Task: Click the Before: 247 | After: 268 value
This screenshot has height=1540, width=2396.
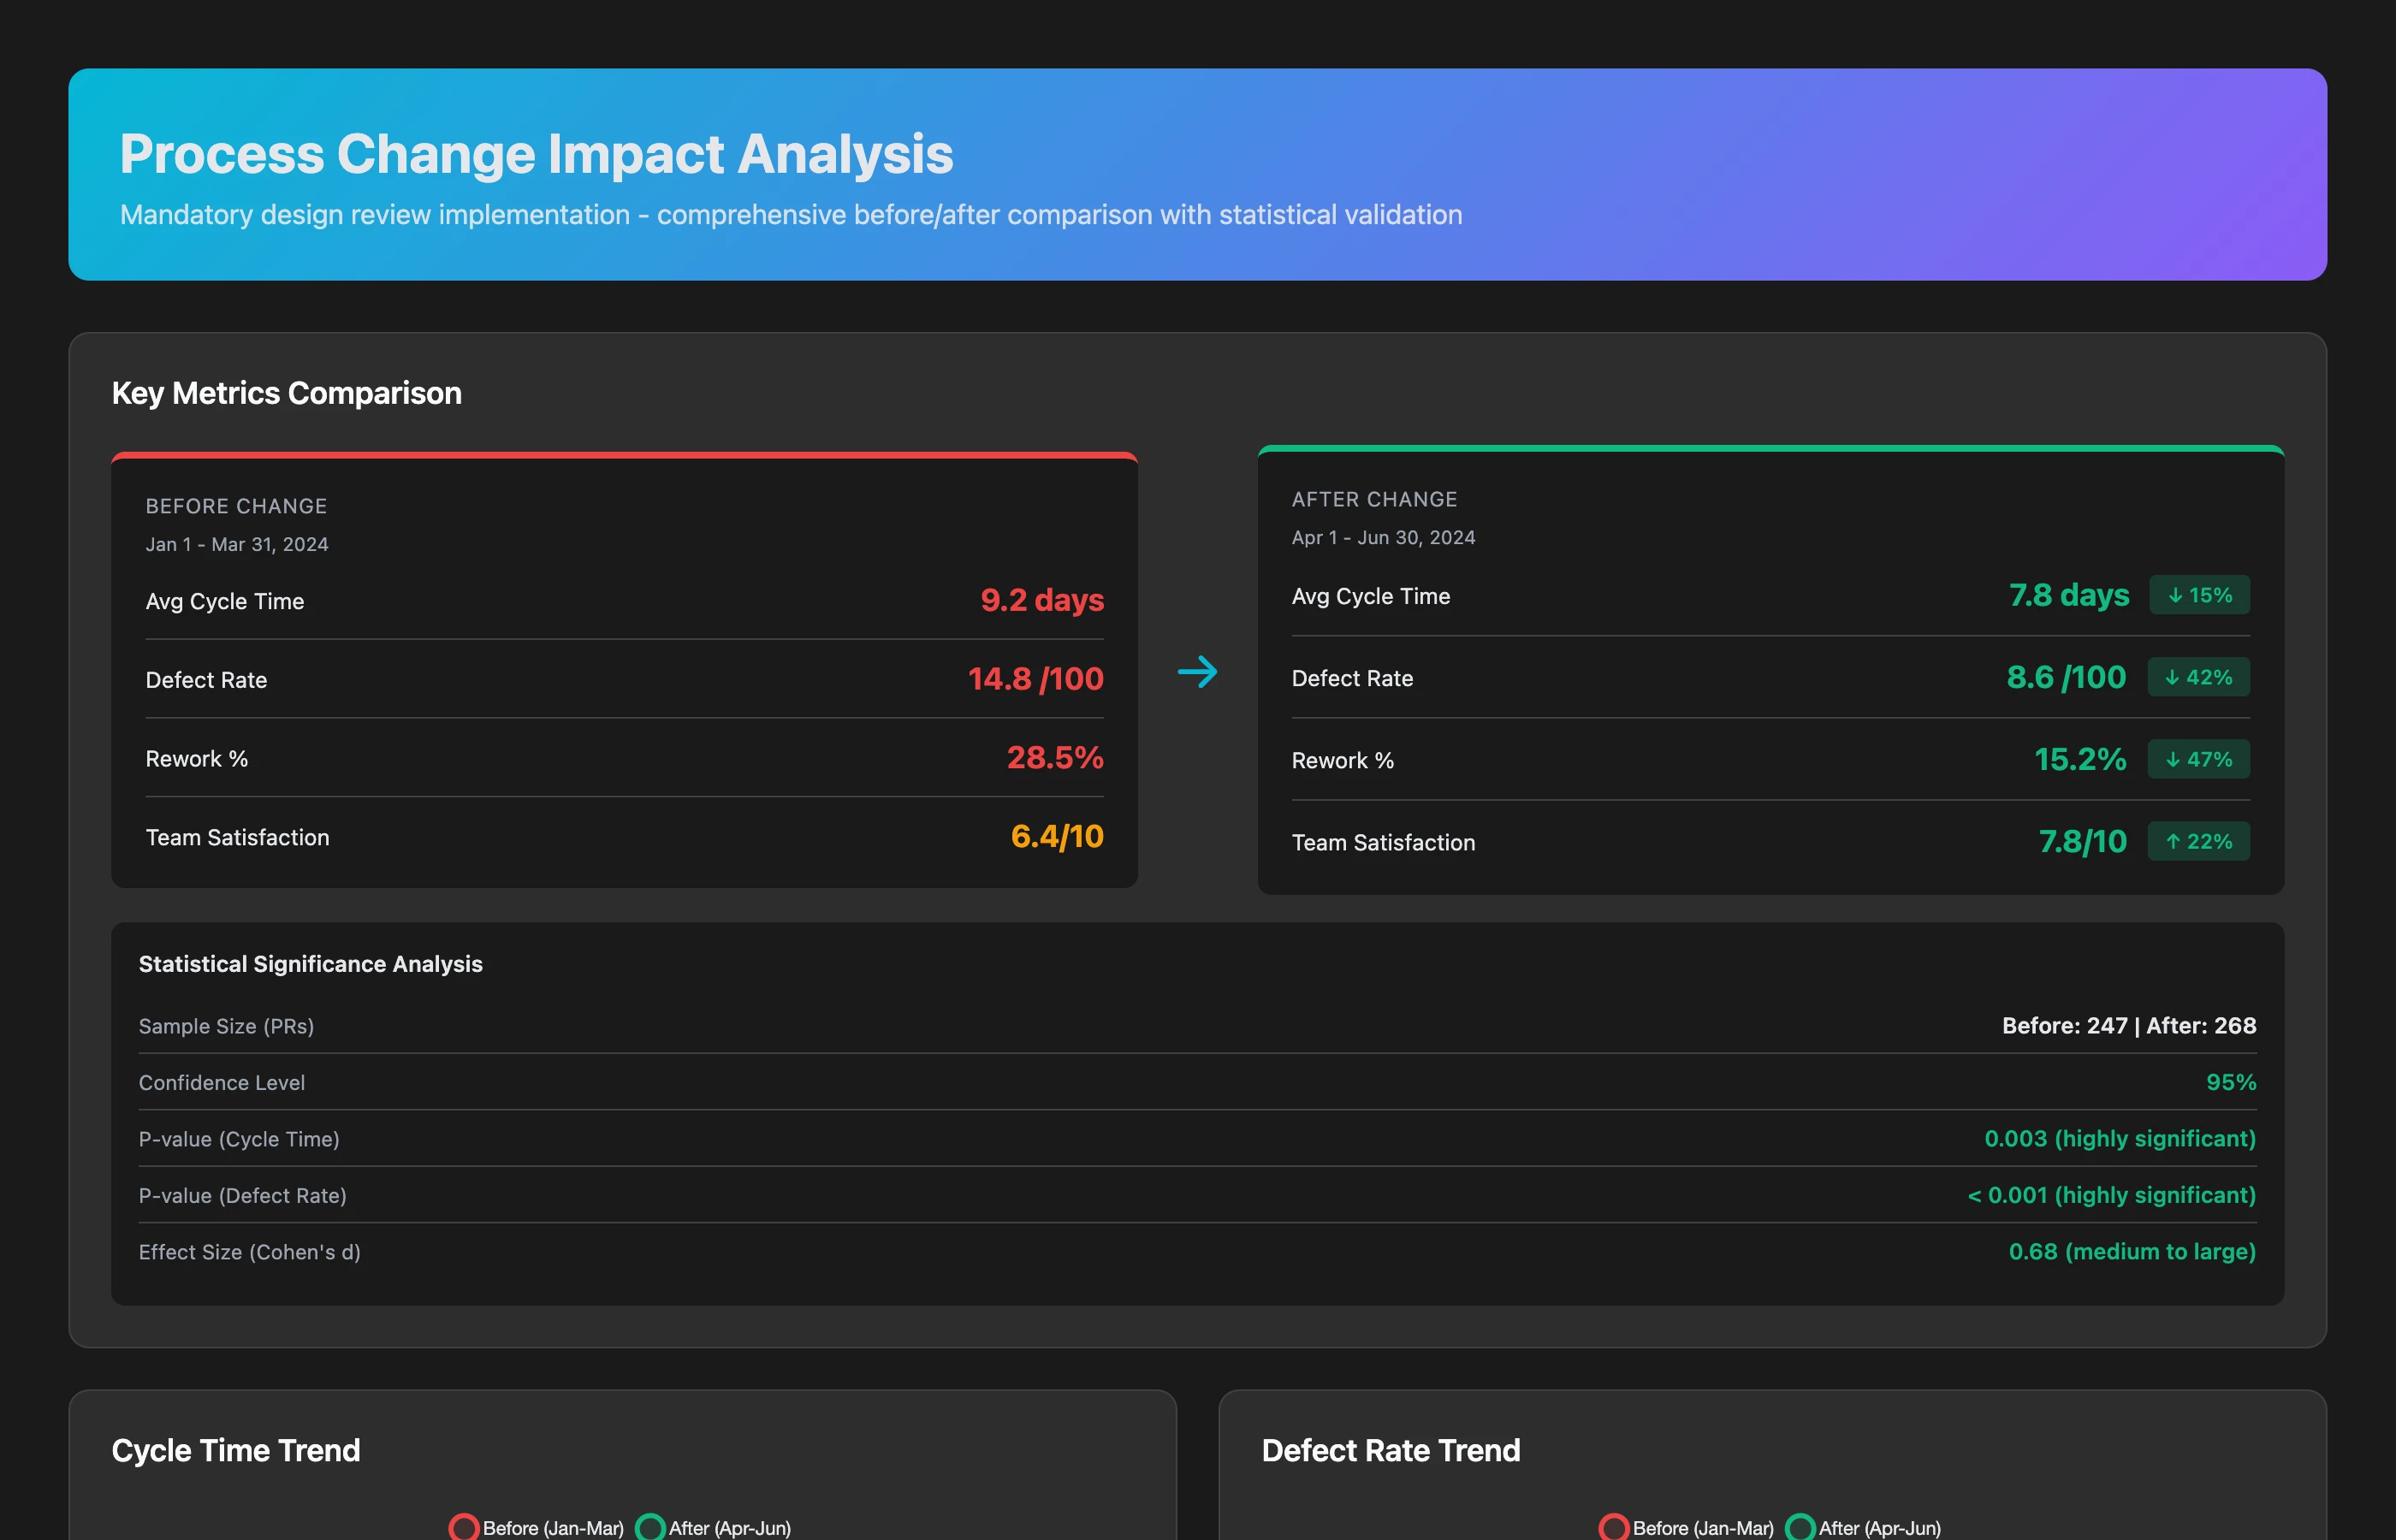Action: [x=2129, y=1025]
